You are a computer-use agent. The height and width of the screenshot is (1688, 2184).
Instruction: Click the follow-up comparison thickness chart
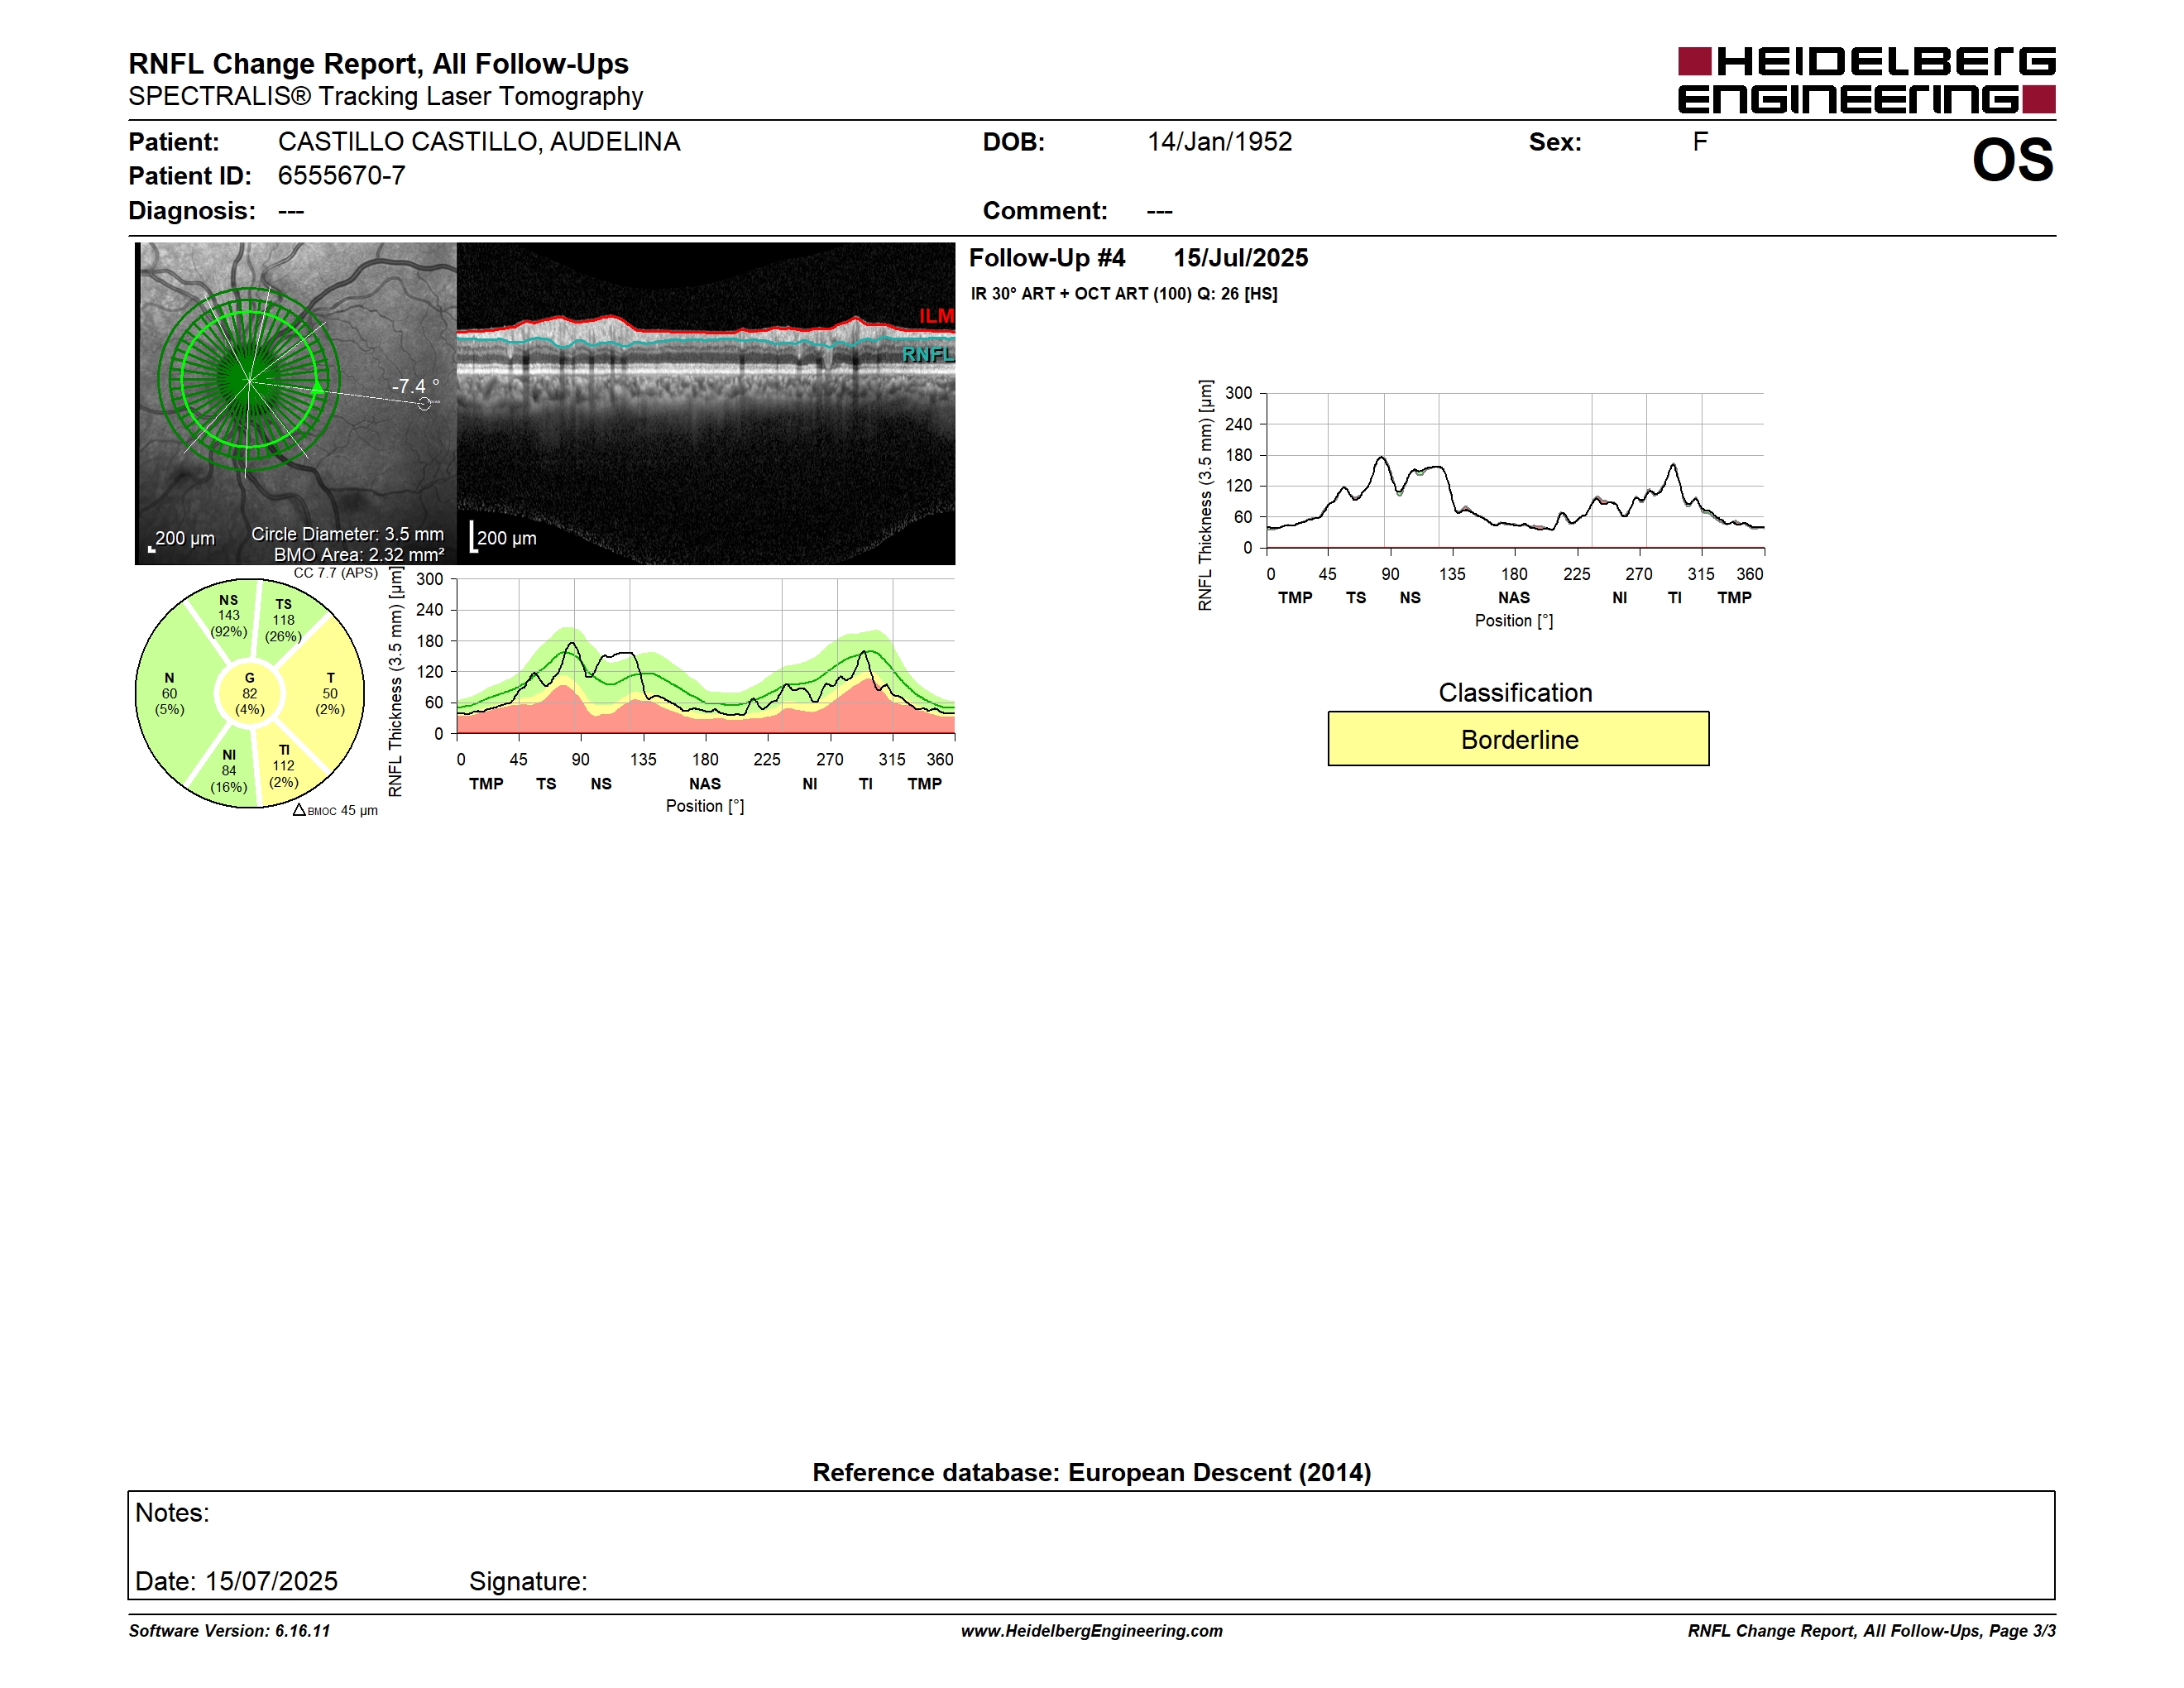(1482, 503)
